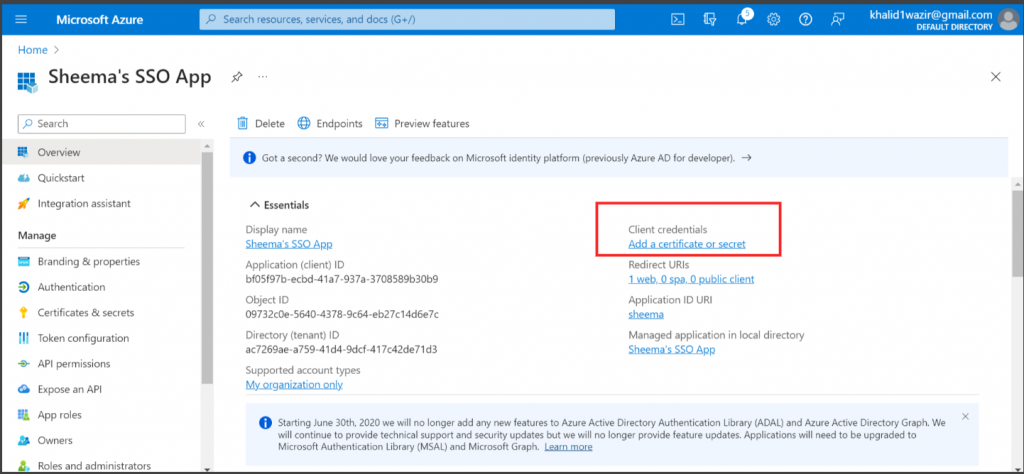
Task: Open Preview features in the toolbar
Action: pos(422,123)
